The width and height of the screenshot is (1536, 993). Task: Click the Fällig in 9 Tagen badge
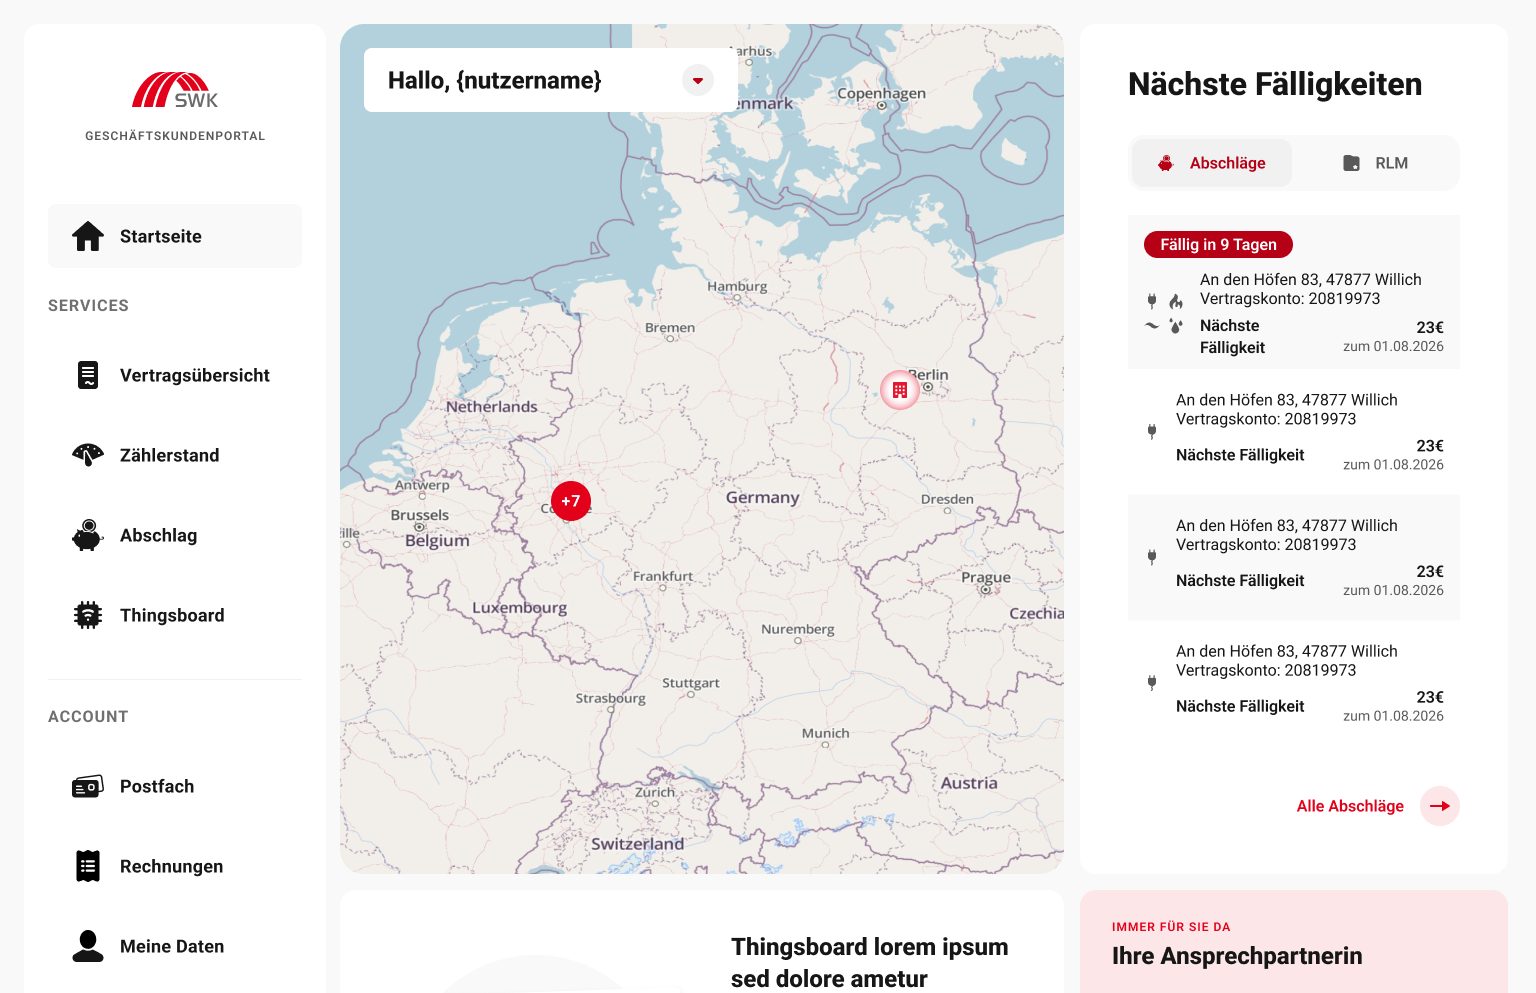coord(1218,244)
